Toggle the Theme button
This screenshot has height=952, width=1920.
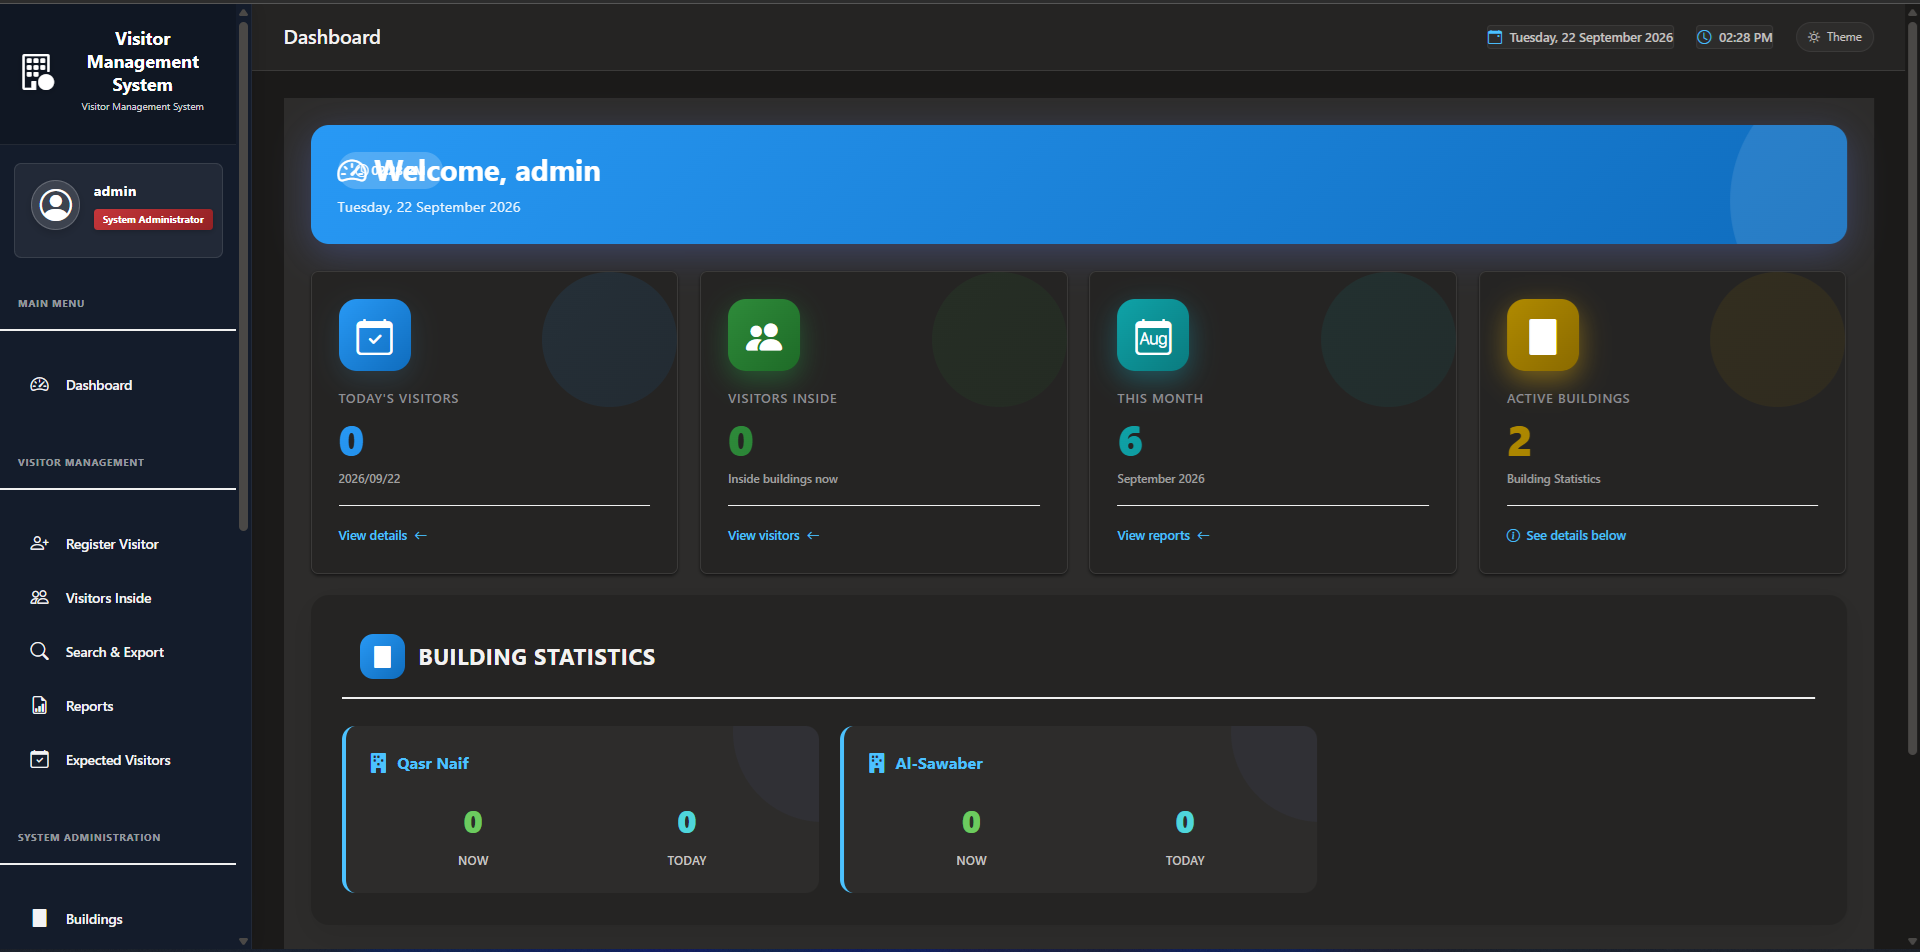click(1835, 37)
